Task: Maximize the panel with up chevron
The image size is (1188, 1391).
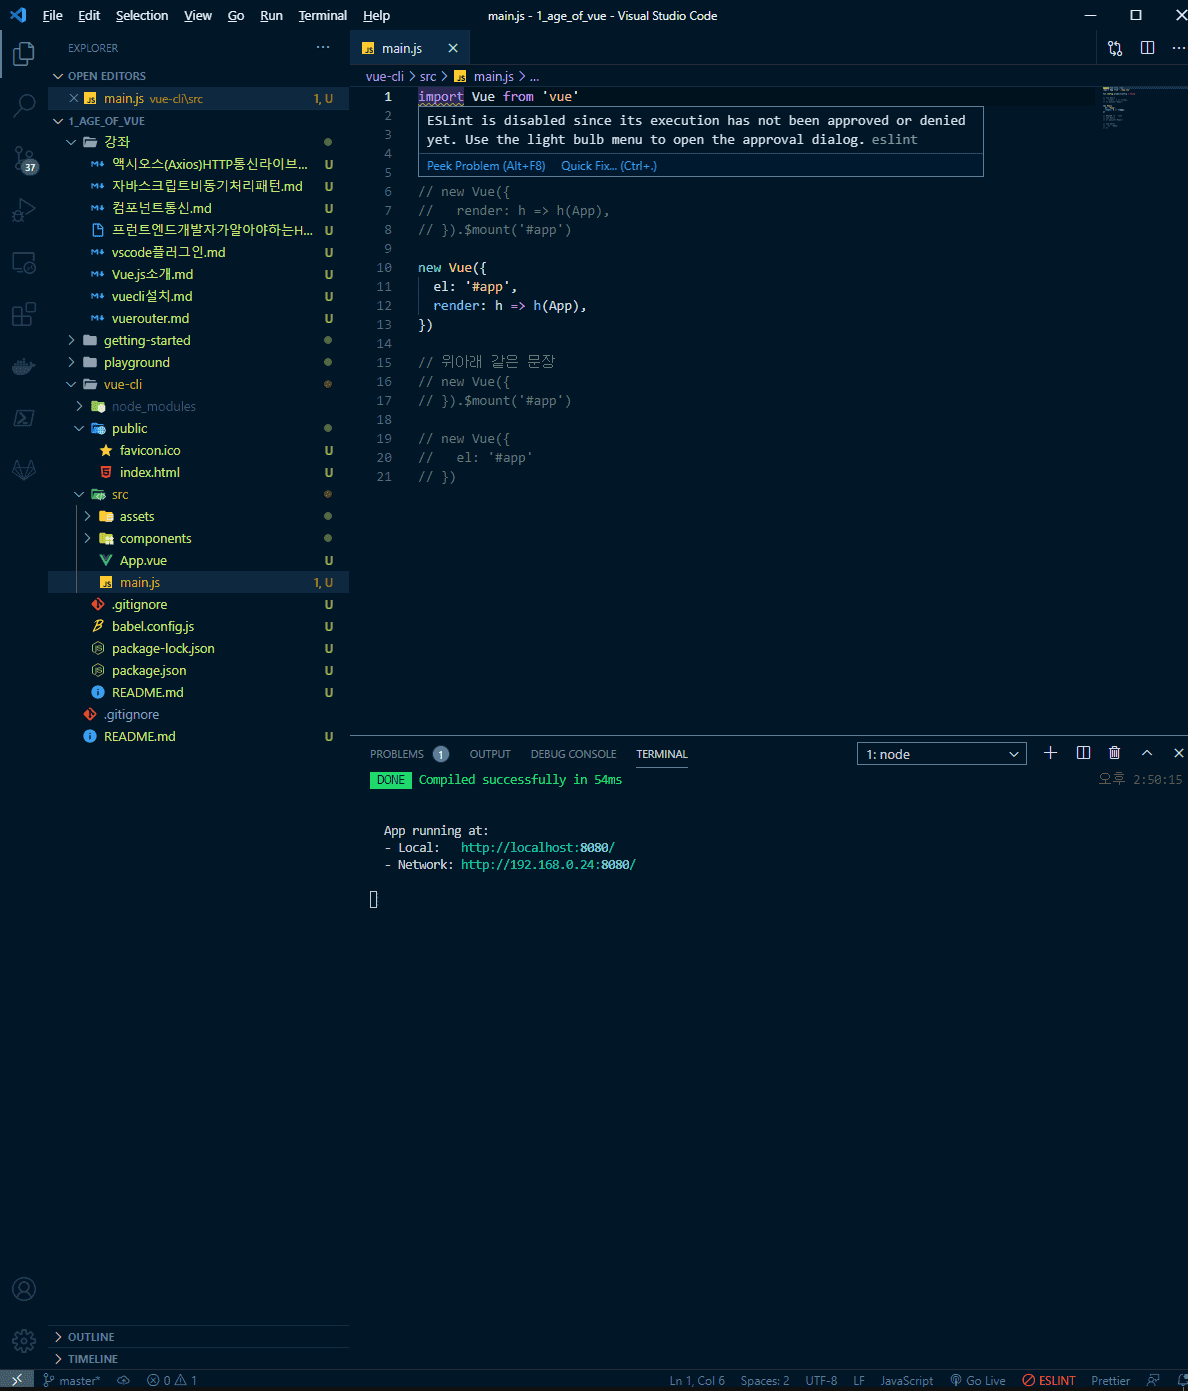Action: click(1147, 753)
